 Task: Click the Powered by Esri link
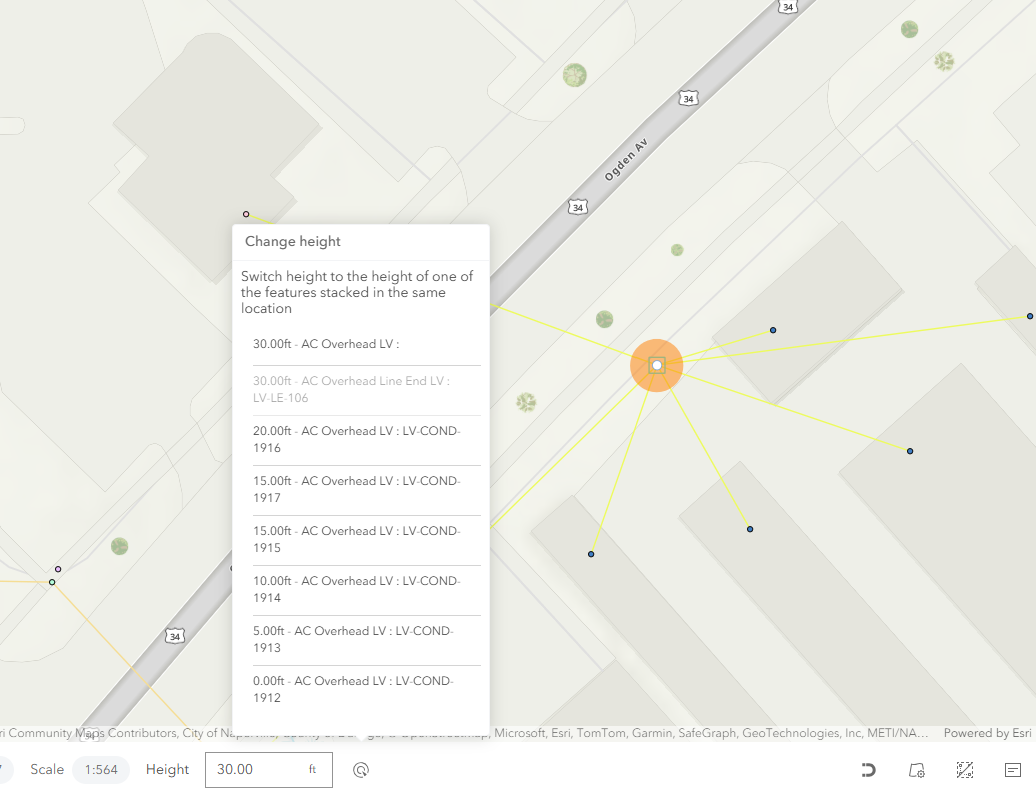(x=987, y=733)
